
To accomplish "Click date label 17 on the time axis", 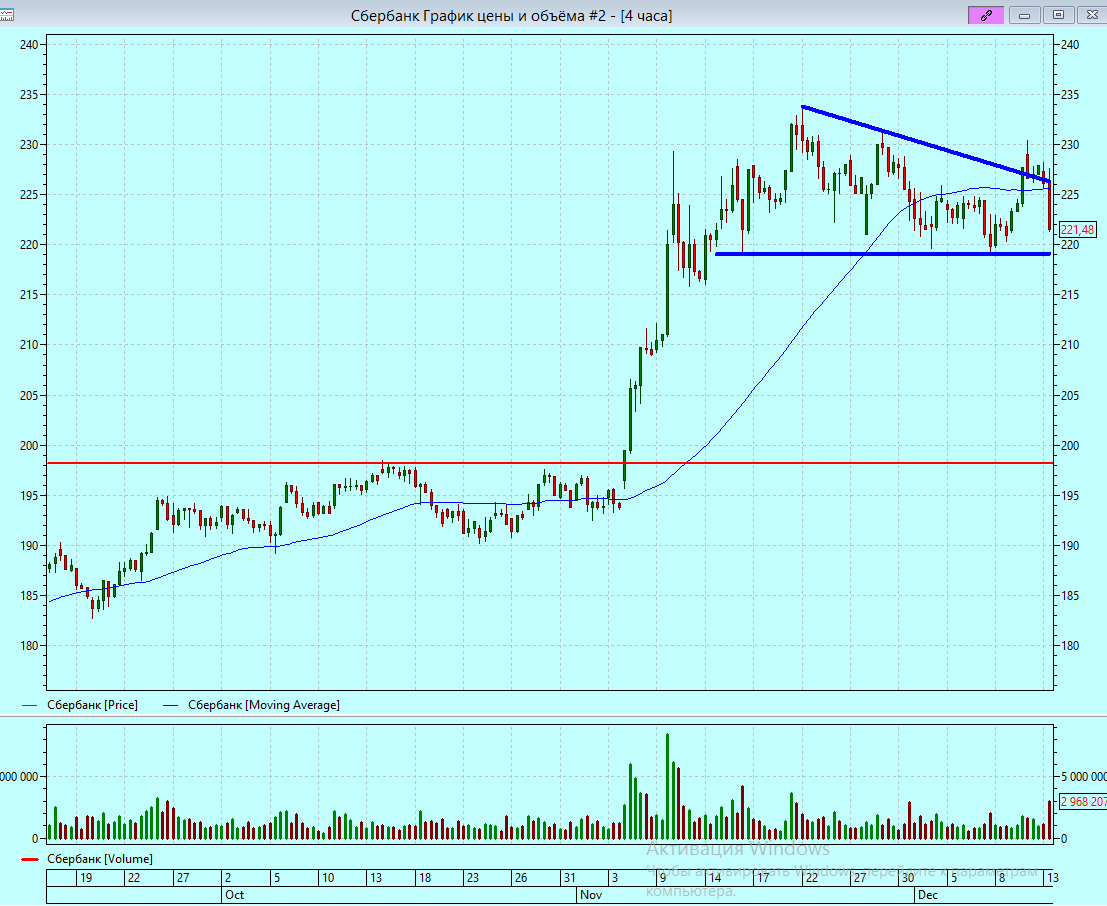I will click(763, 878).
